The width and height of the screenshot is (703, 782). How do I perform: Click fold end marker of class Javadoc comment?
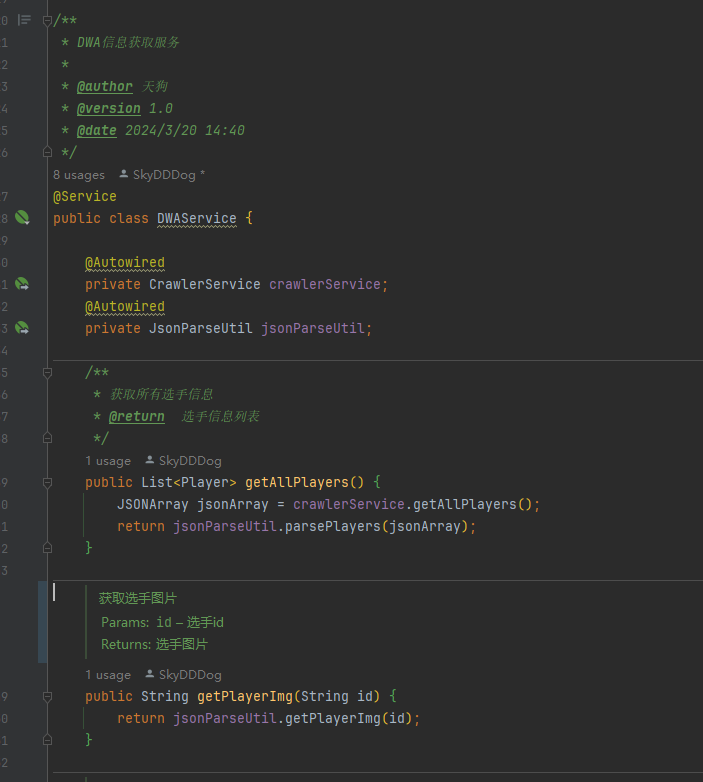click(x=47, y=152)
